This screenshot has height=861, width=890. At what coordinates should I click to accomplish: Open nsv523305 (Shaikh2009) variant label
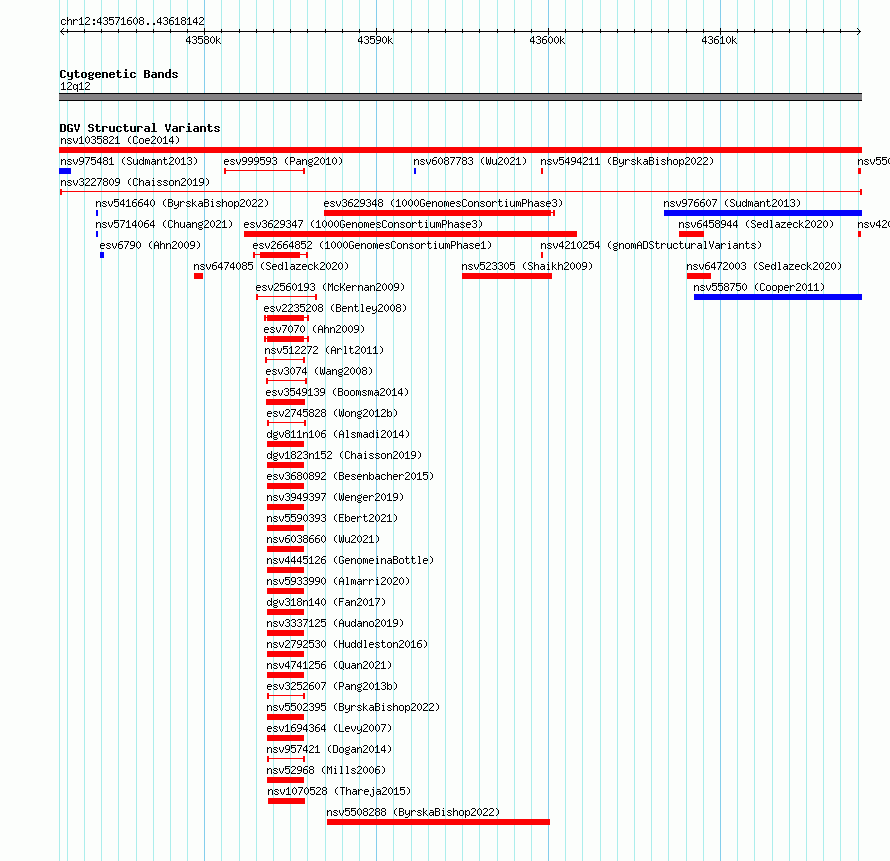(527, 266)
